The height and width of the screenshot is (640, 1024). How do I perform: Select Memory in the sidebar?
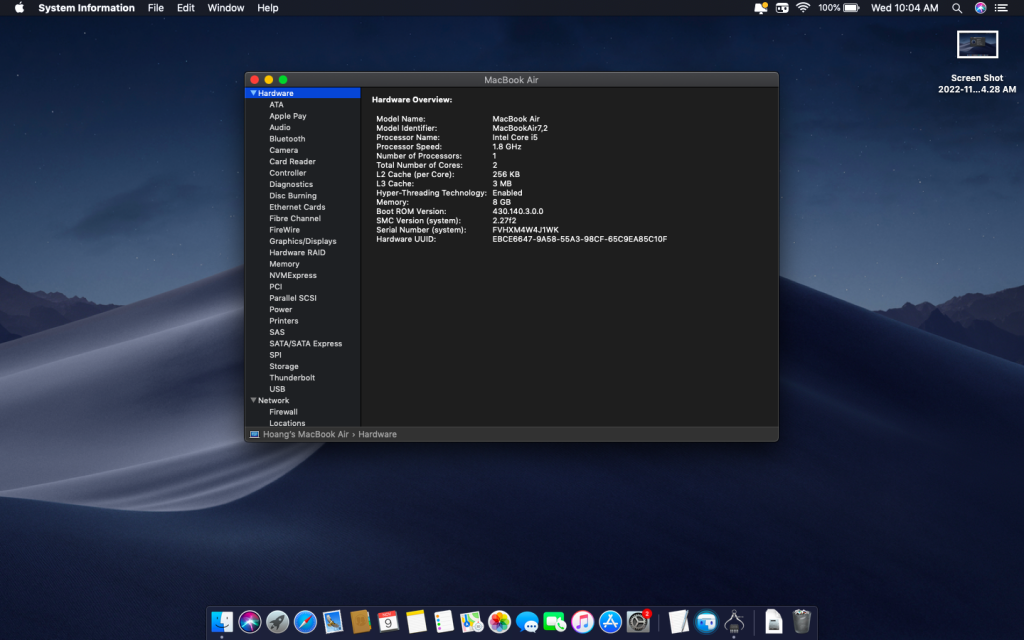click(x=284, y=264)
